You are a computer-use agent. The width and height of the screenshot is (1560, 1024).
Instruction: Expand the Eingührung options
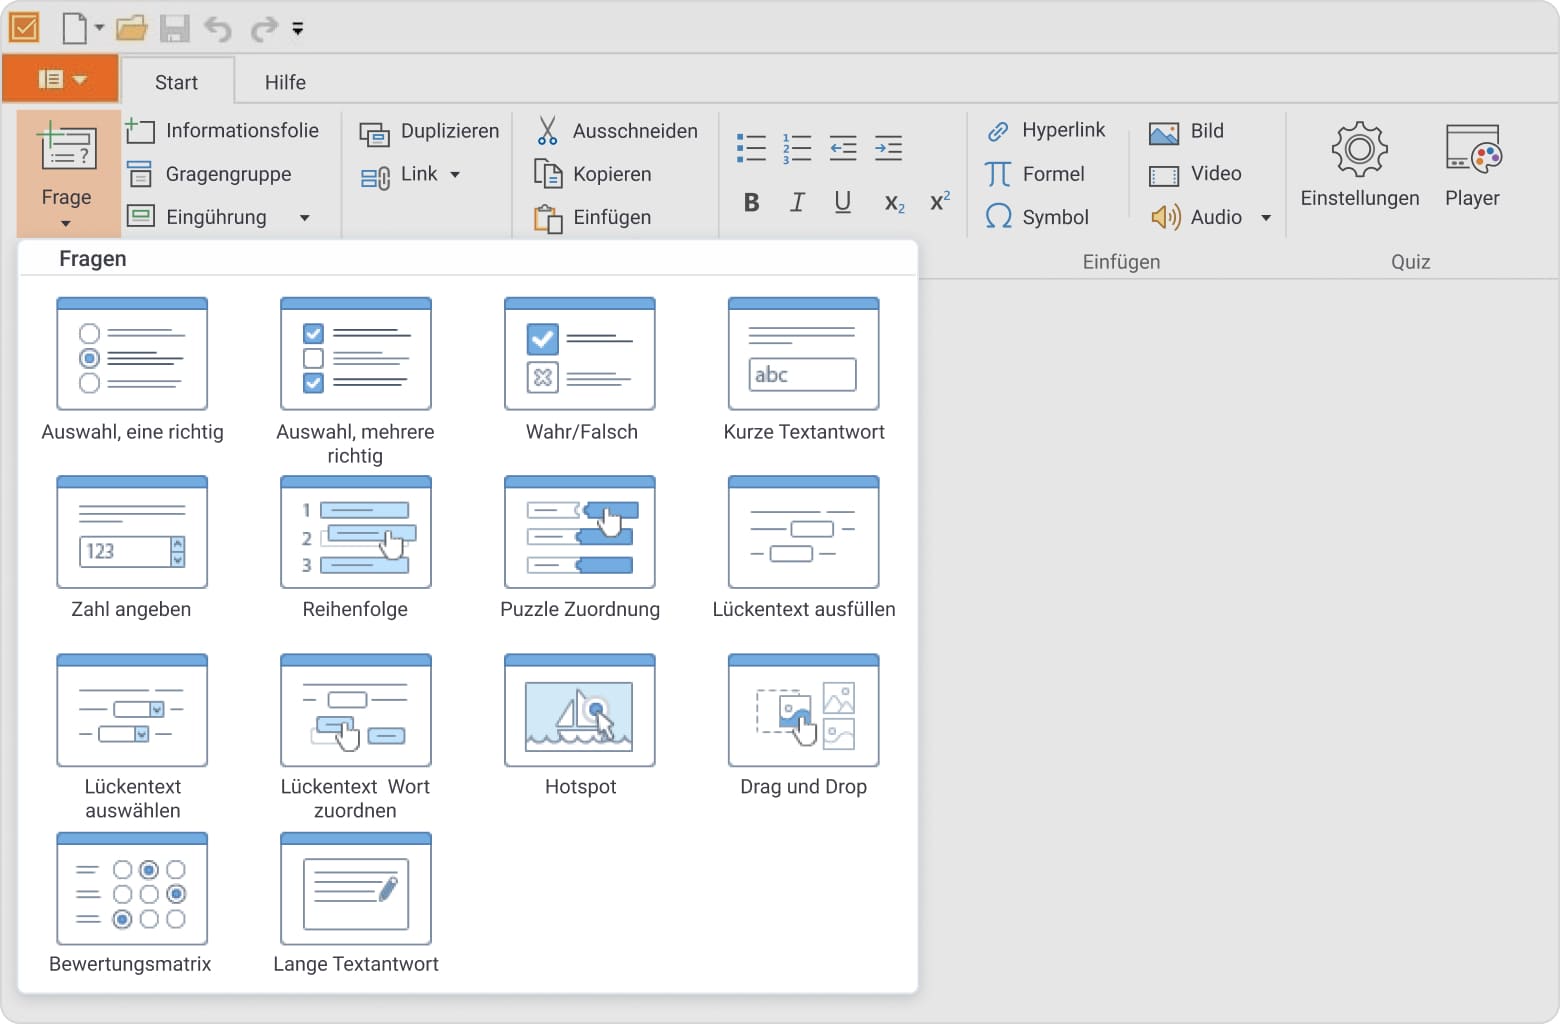click(305, 217)
